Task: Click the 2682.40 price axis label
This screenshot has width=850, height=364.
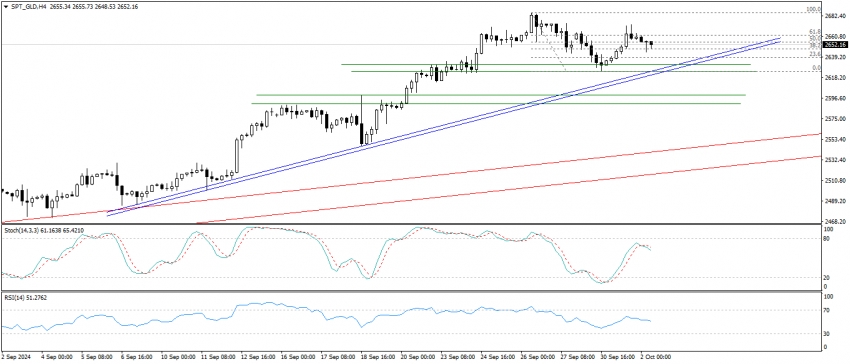Action: click(834, 16)
